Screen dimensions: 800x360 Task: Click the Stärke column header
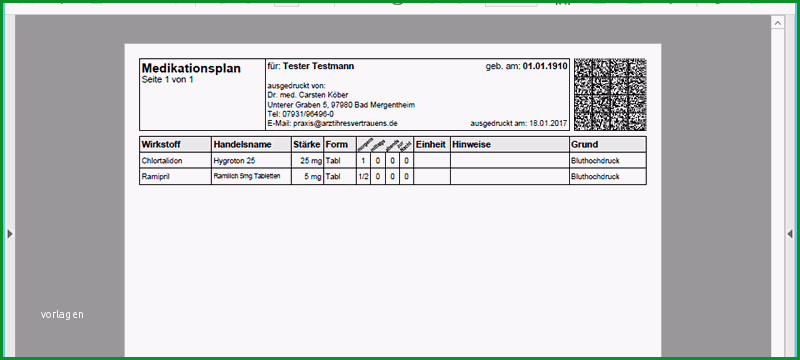tap(307, 144)
